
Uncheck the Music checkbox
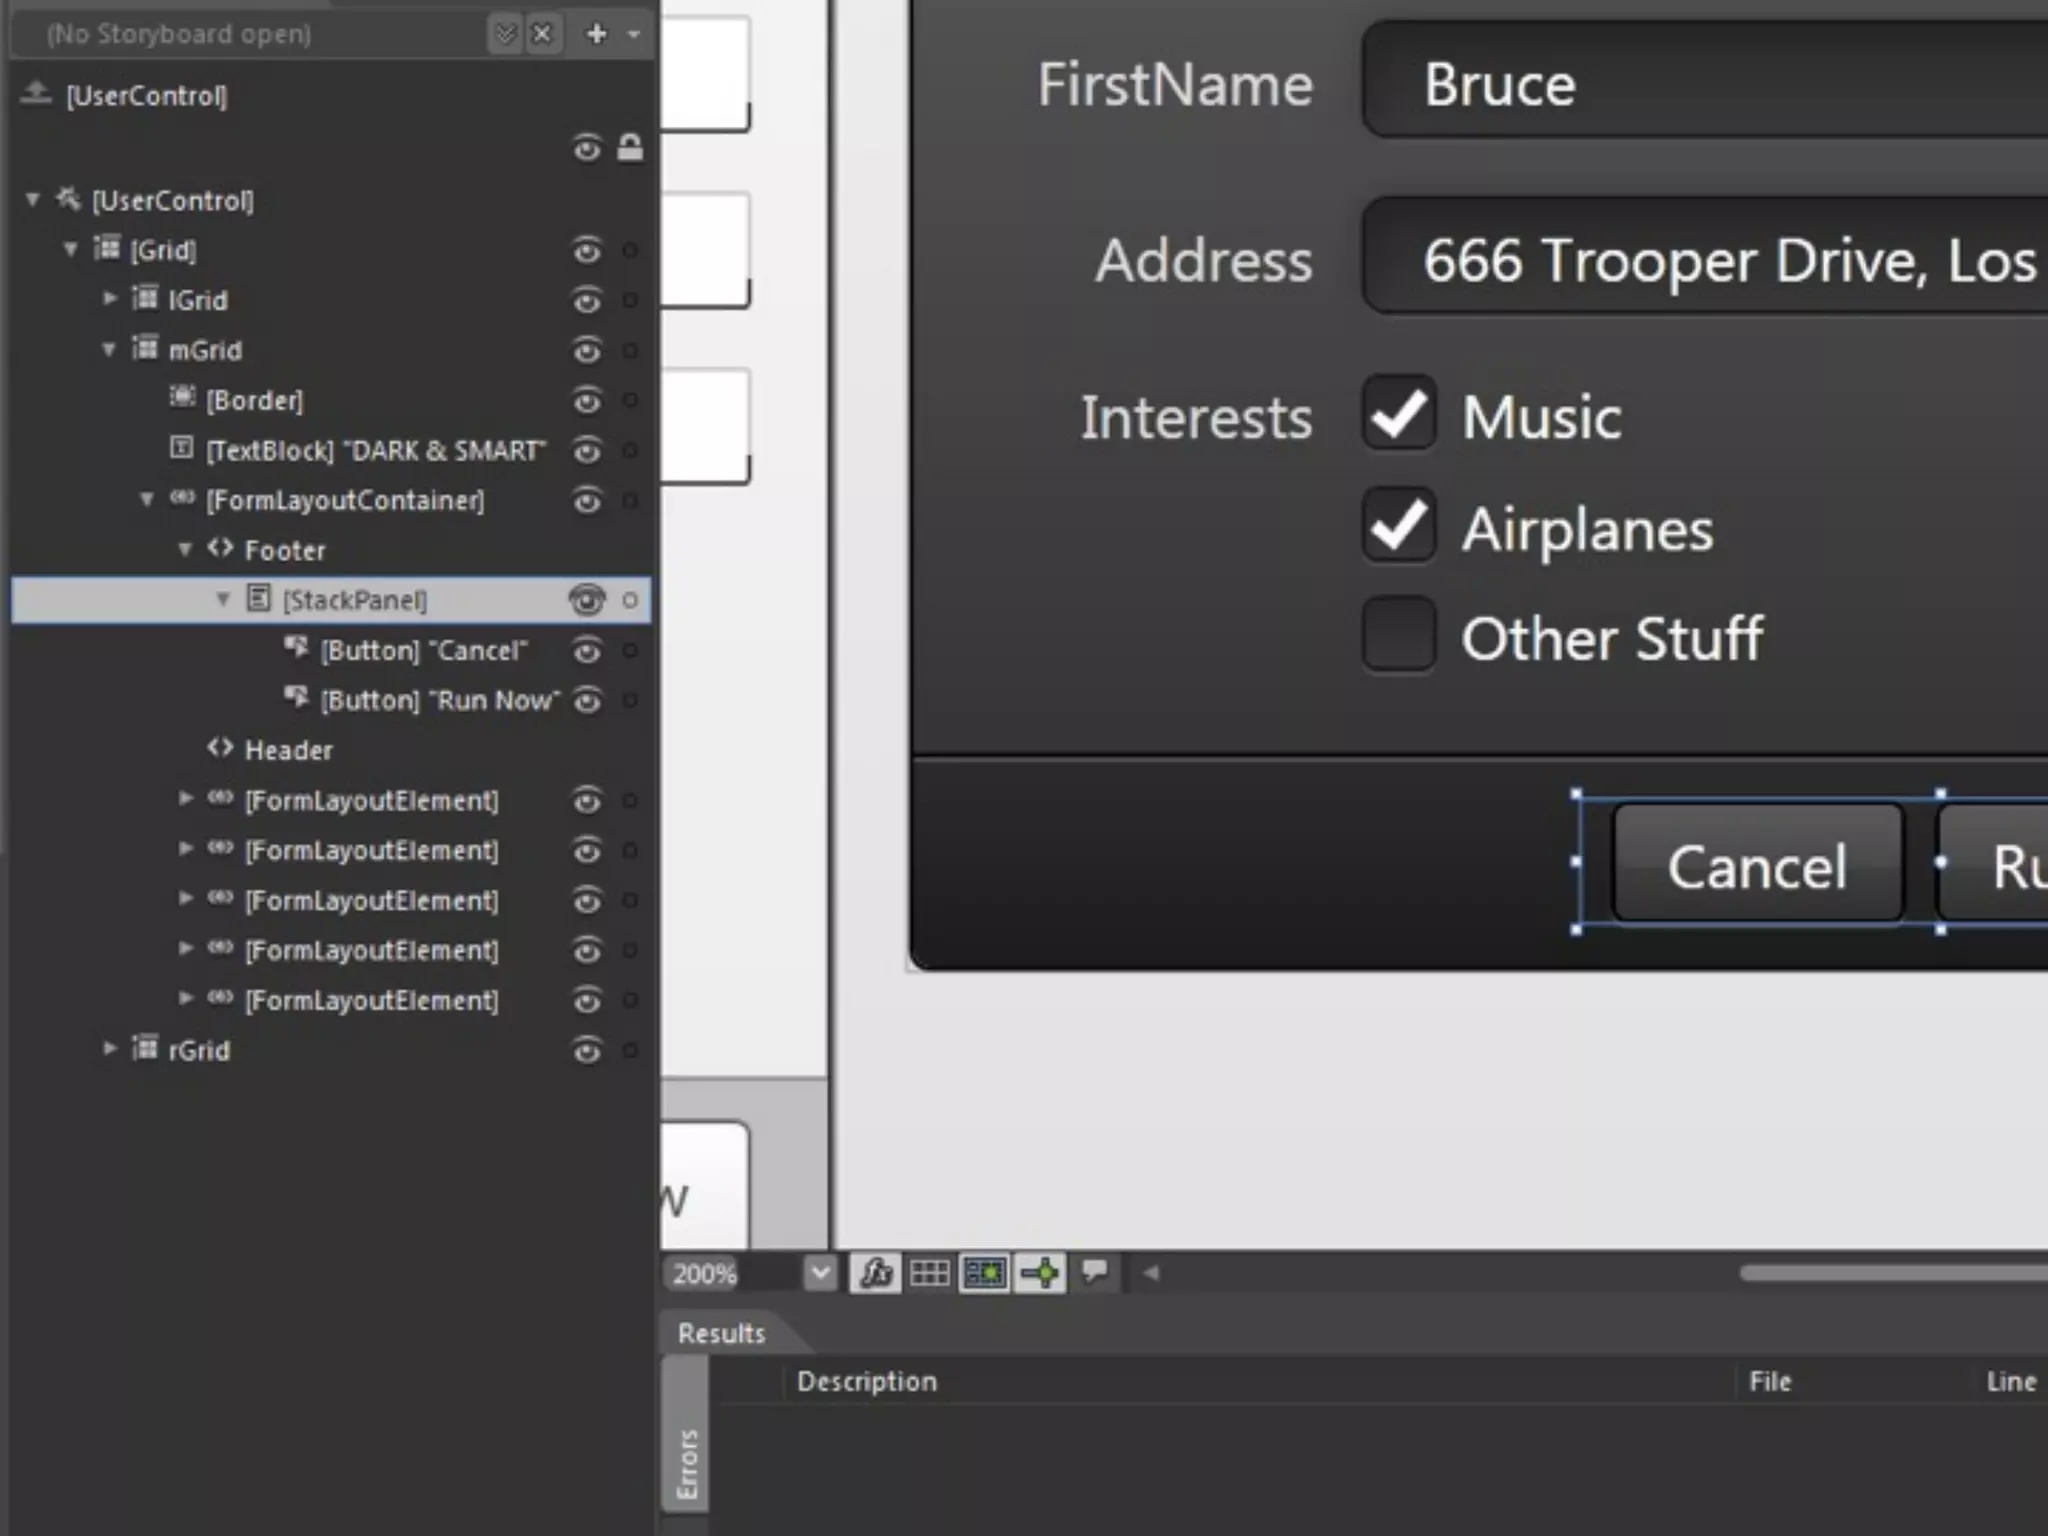1398,413
